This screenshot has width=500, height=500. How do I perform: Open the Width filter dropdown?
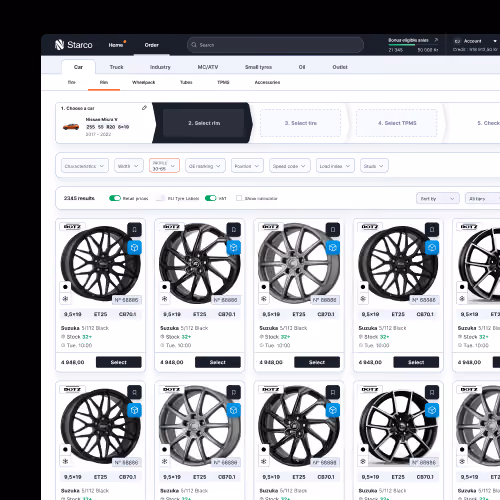click(x=129, y=166)
